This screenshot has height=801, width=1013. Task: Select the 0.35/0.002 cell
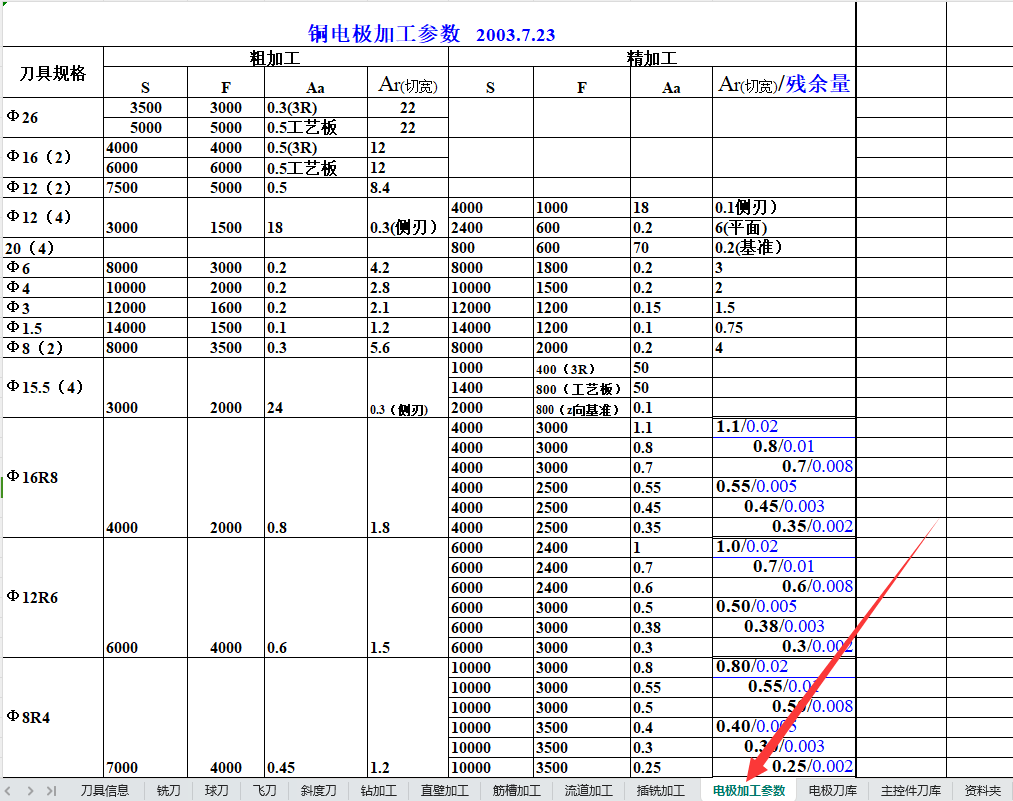pyautogui.click(x=784, y=527)
